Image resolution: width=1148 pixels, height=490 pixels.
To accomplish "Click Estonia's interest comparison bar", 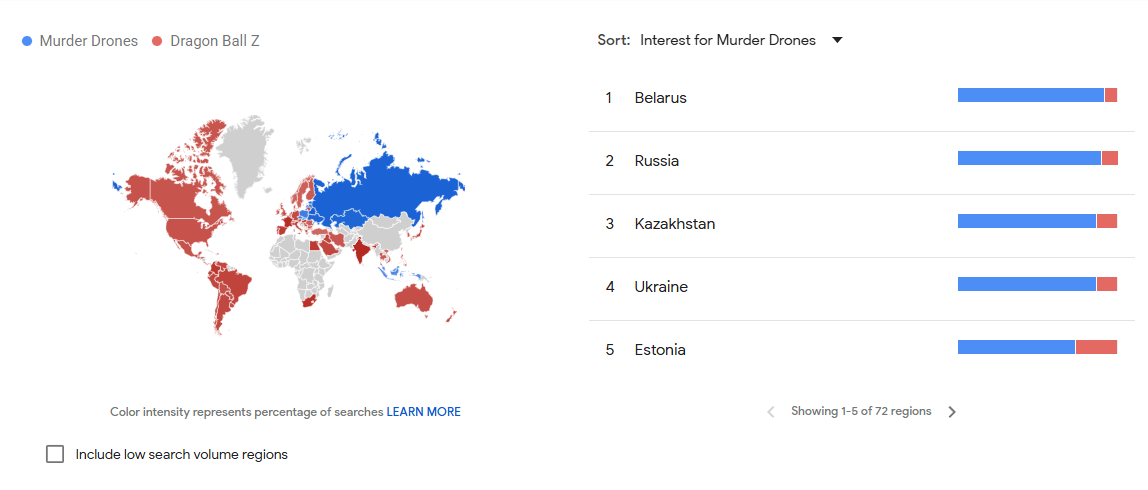I will (x=1037, y=347).
